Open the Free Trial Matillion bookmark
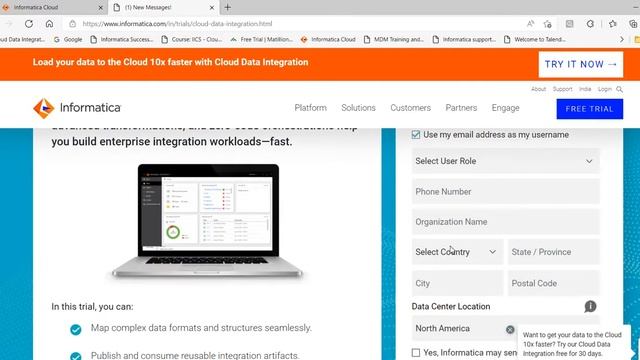640x360 pixels. [x=262, y=40]
